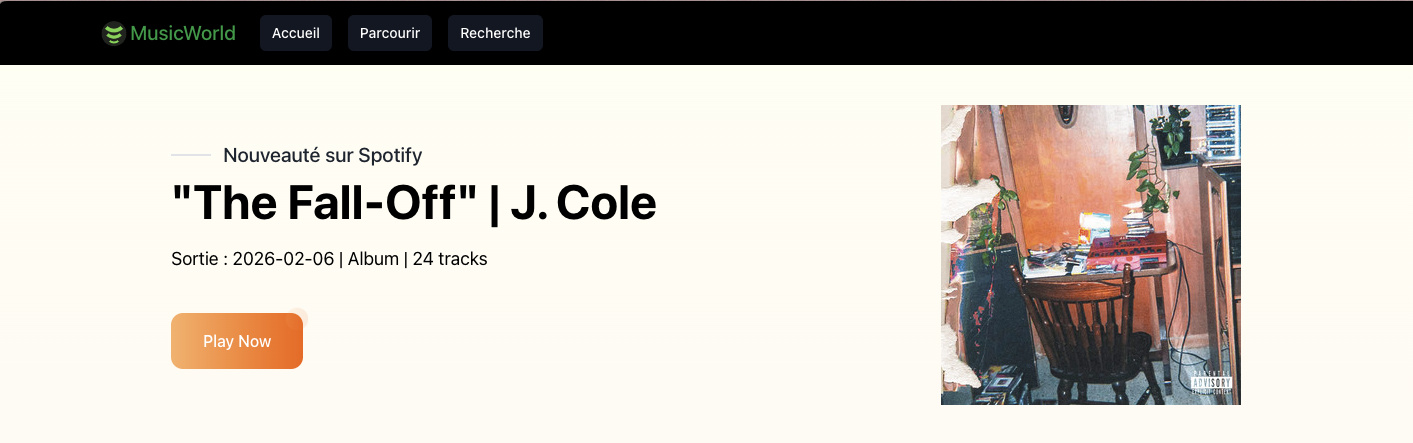1413x443 pixels.
Task: Go to the Accueil page
Action: coord(296,33)
